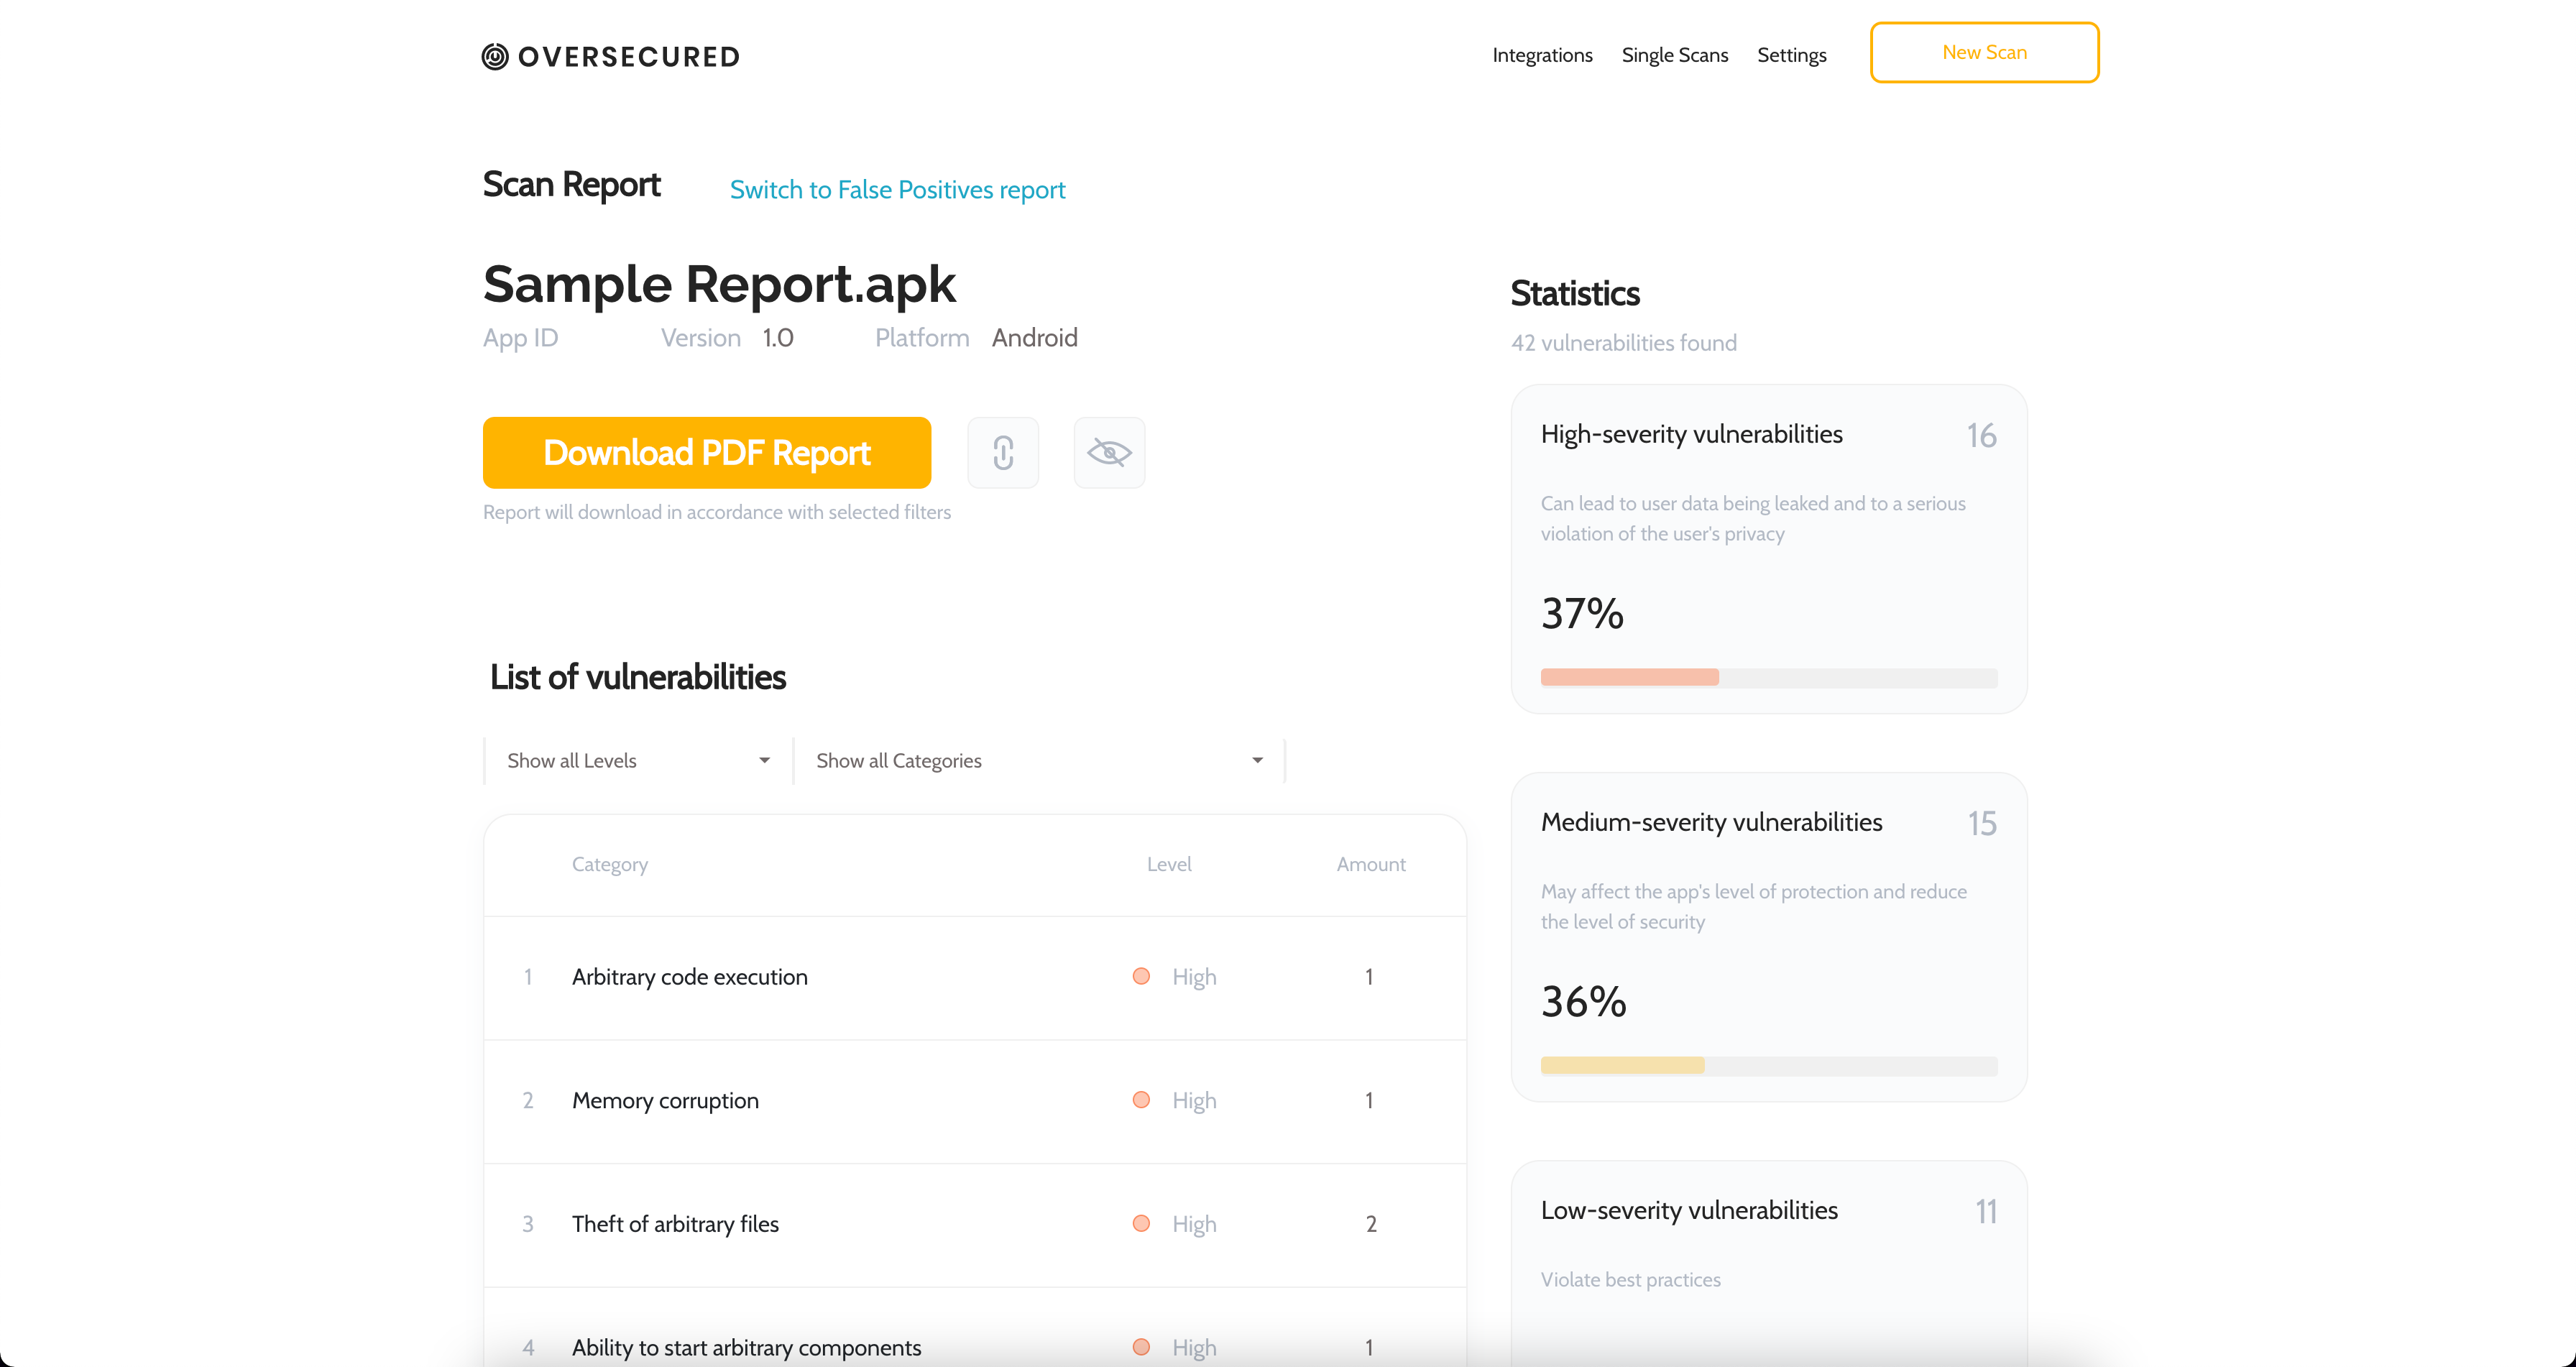Screen dimensions: 2576x1367
Task: Open the Arbitrary code execution row
Action: pyautogui.click(x=690, y=977)
